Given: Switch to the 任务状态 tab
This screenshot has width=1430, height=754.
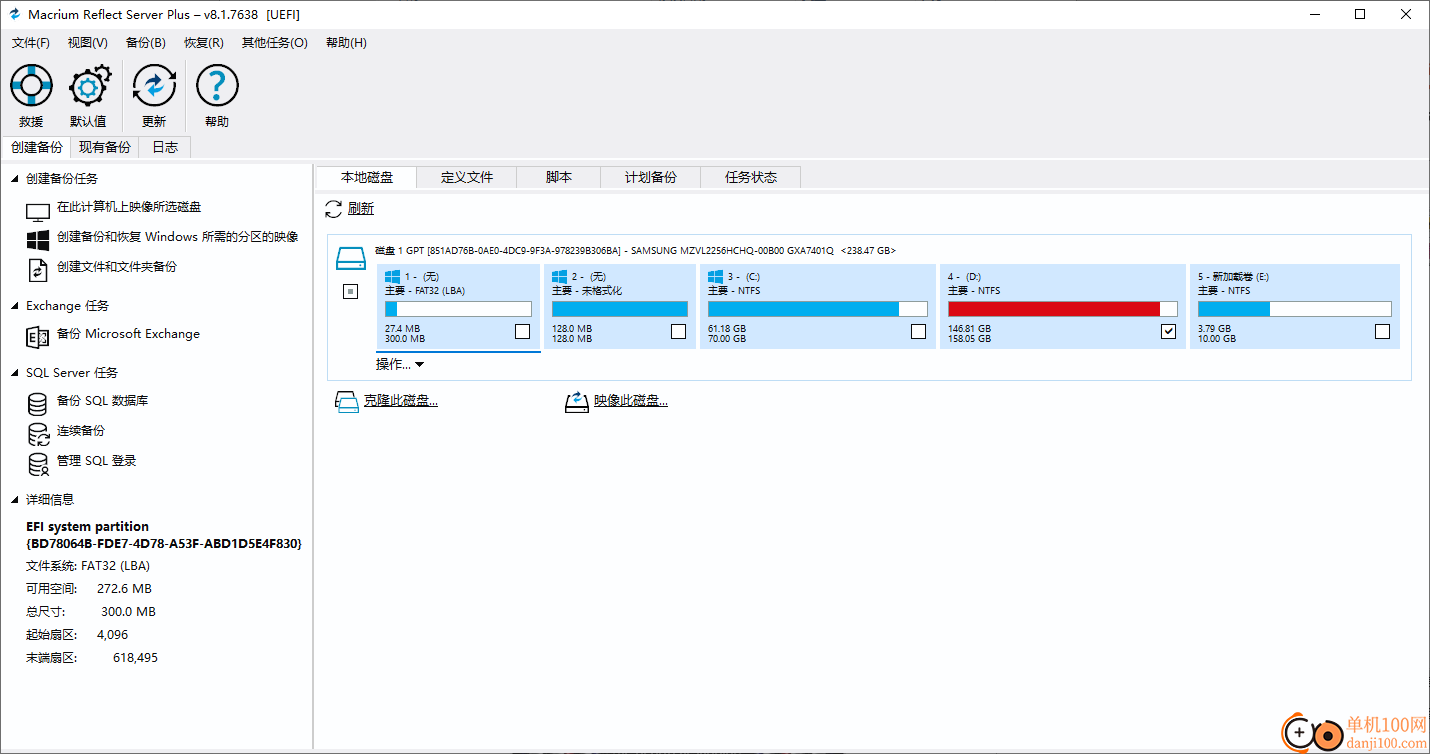Looking at the screenshot, I should pos(751,177).
